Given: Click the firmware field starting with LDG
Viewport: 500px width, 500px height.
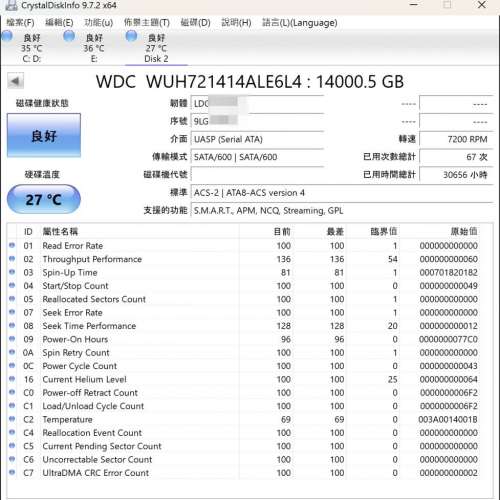Looking at the screenshot, I should [x=257, y=104].
